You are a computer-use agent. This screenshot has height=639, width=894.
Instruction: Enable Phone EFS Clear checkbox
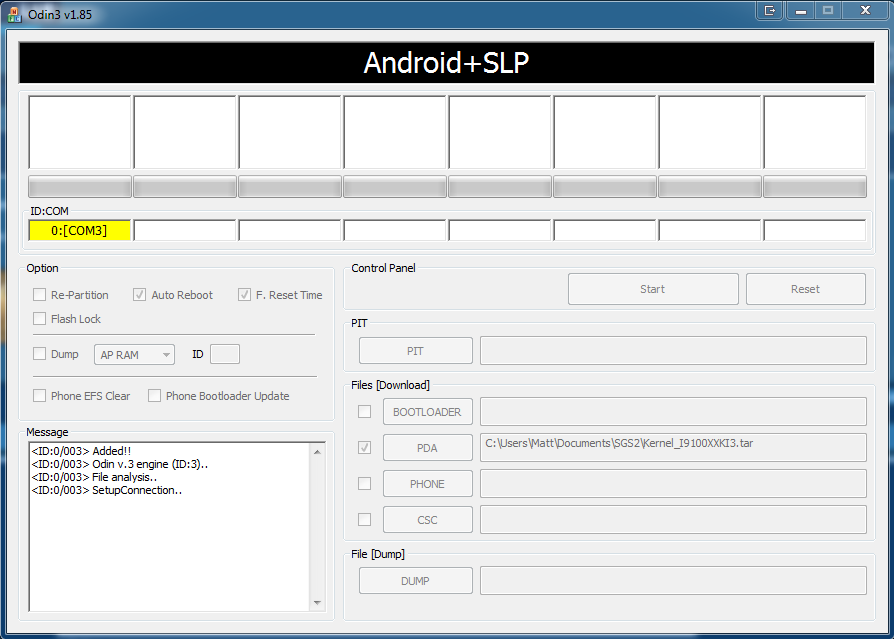(x=39, y=396)
